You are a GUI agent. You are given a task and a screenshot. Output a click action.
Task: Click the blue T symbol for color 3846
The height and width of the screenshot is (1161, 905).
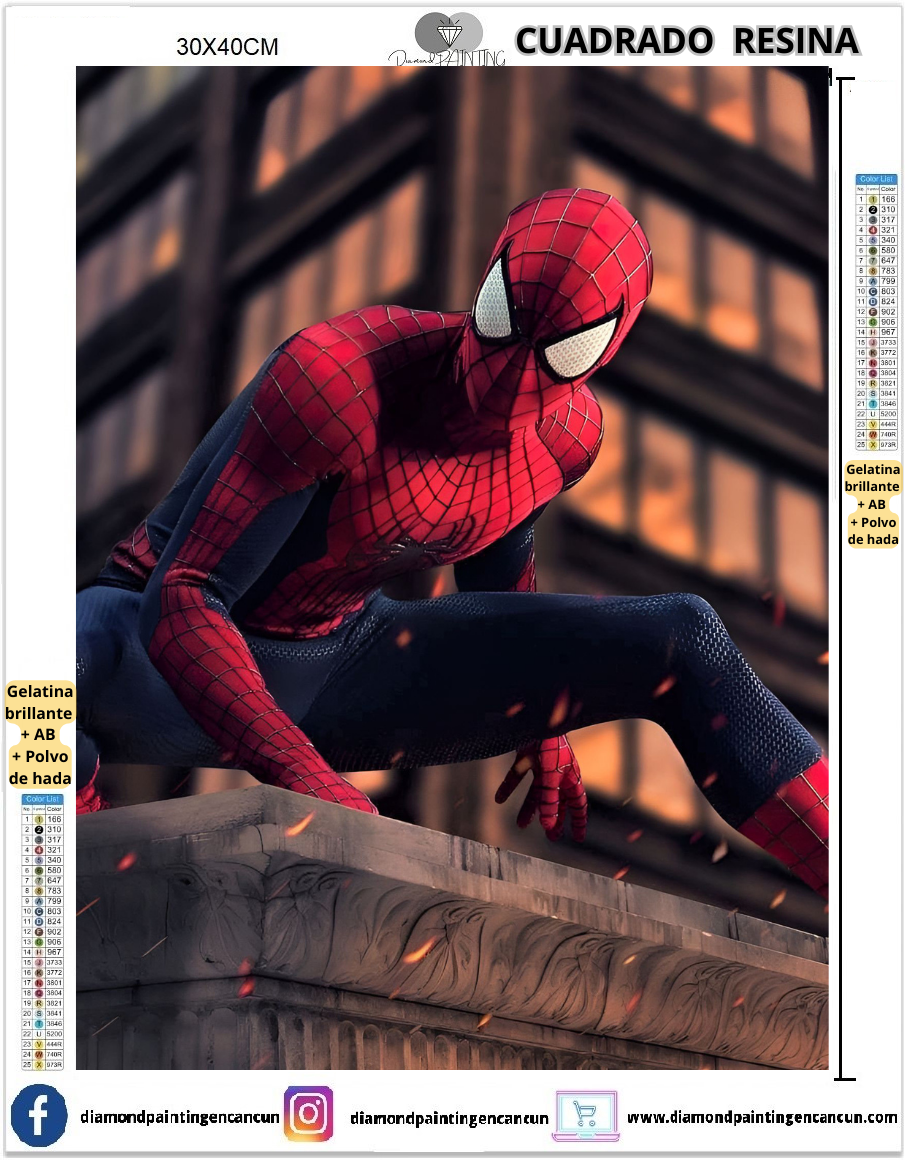872,403
